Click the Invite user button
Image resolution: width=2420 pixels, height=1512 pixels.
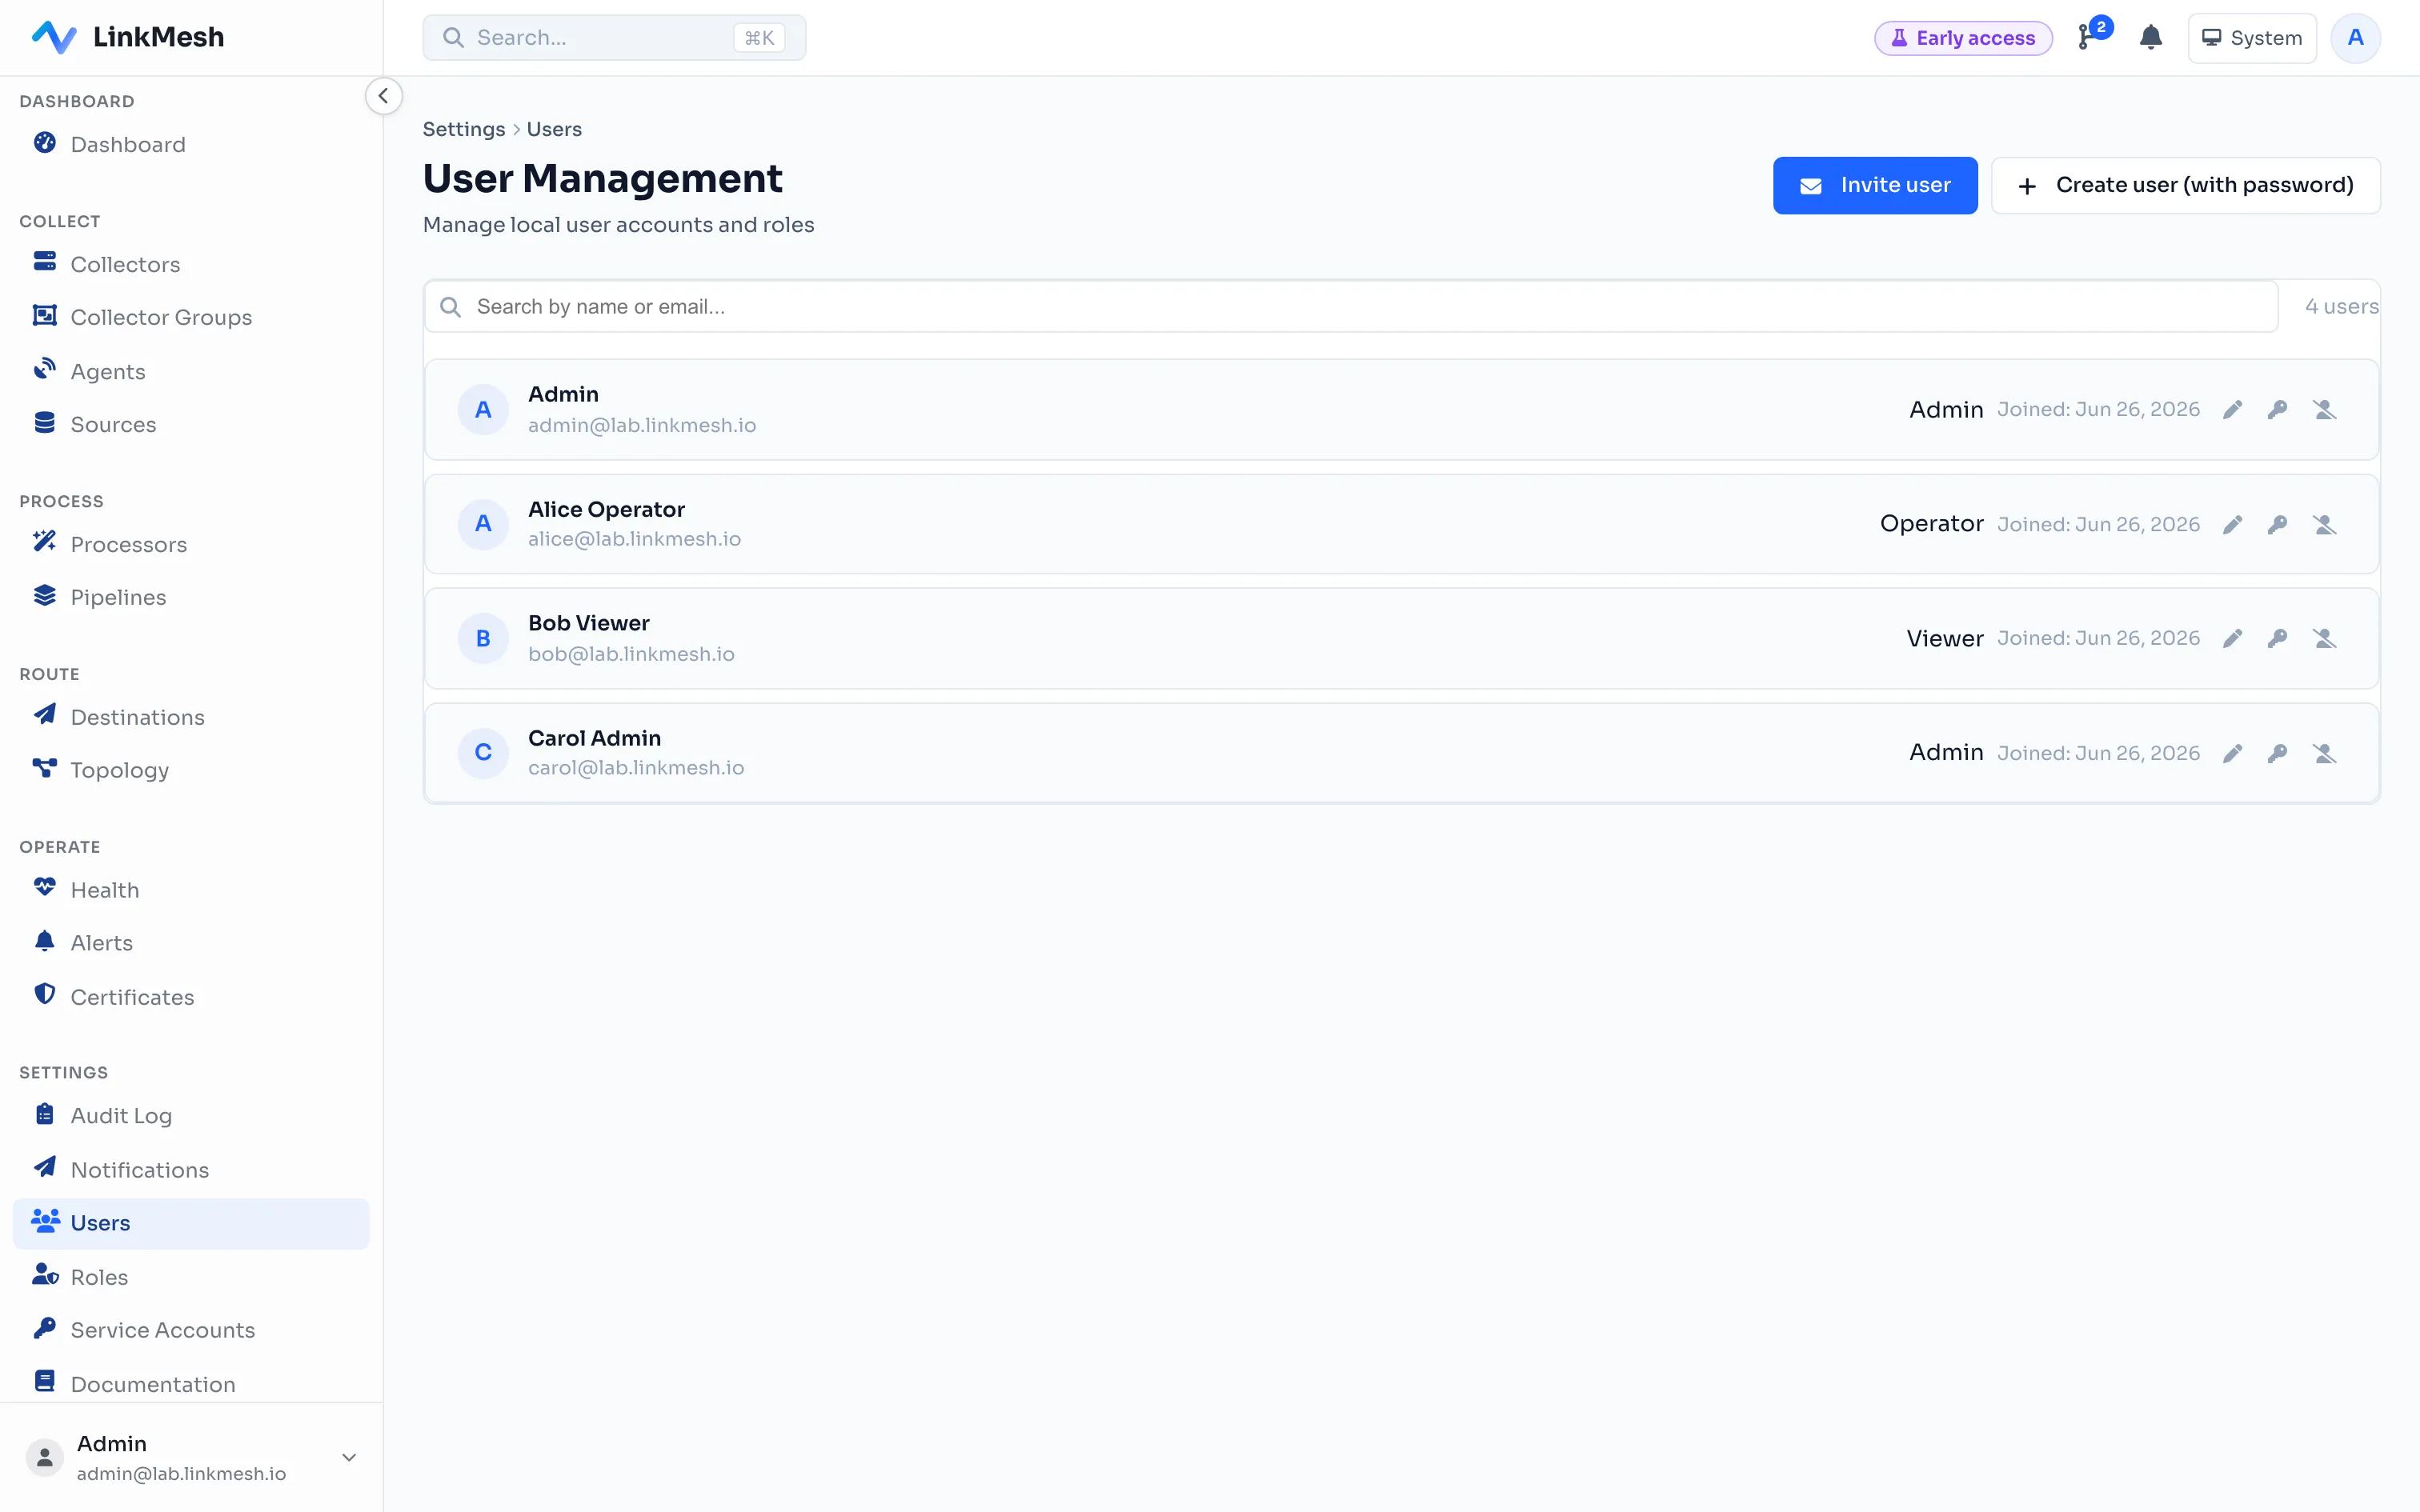pyautogui.click(x=1875, y=185)
